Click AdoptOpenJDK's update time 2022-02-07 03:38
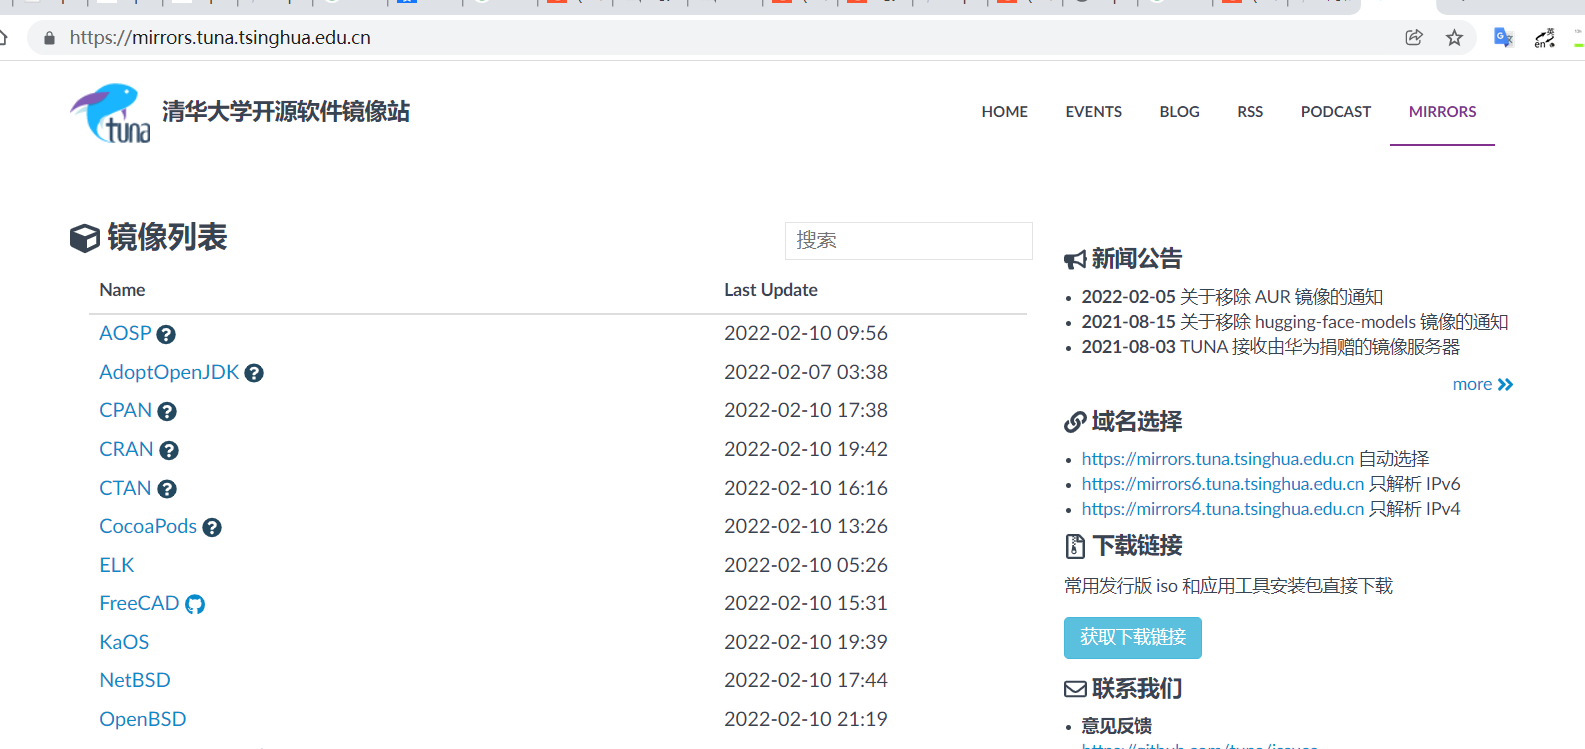 pos(806,372)
